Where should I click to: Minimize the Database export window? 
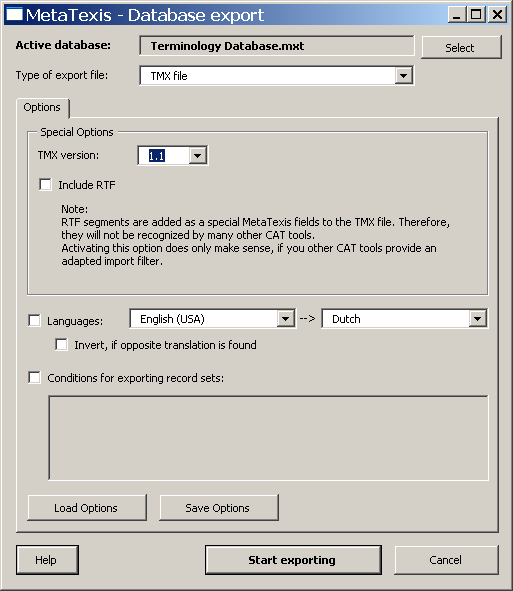point(456,15)
